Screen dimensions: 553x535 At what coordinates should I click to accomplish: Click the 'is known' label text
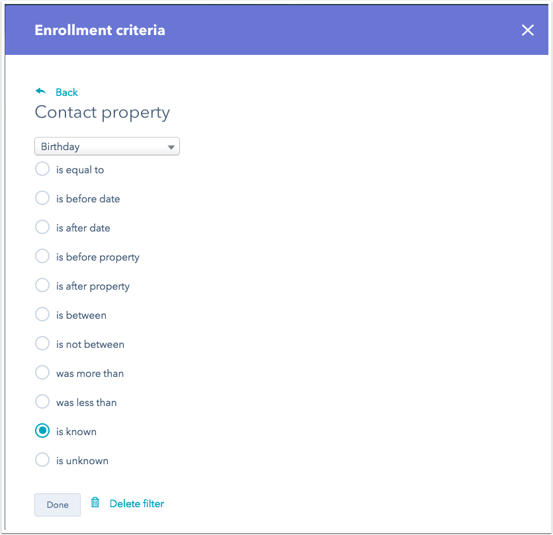coord(76,432)
